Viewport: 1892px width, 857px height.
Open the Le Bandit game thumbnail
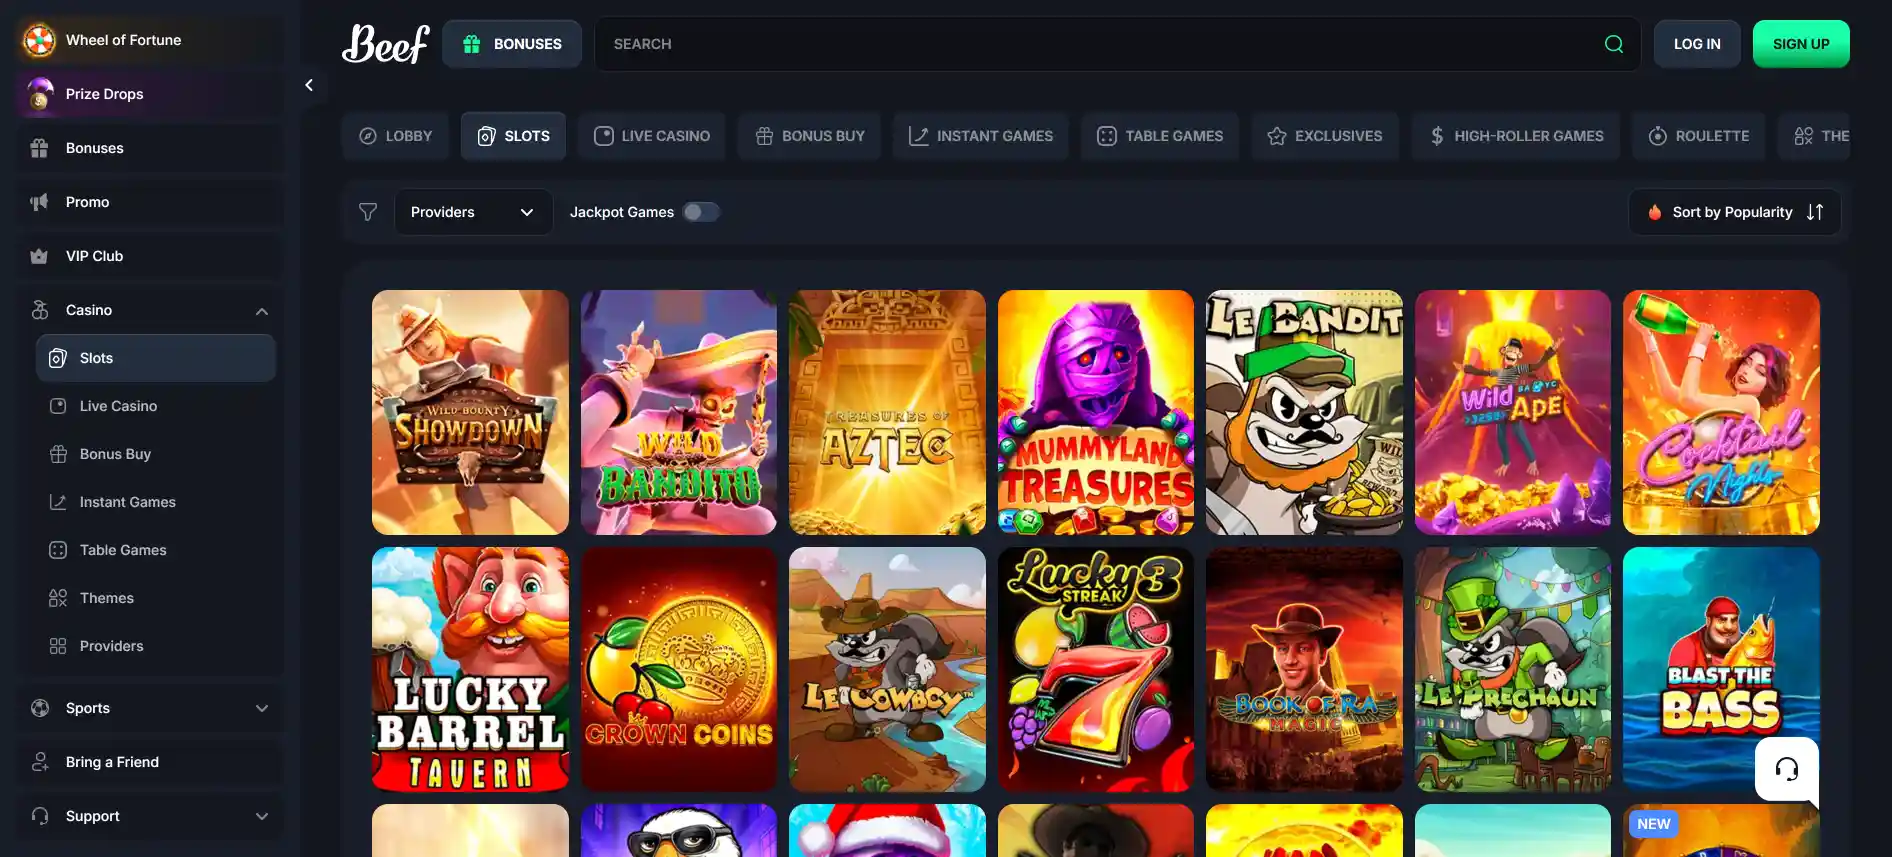(x=1304, y=412)
